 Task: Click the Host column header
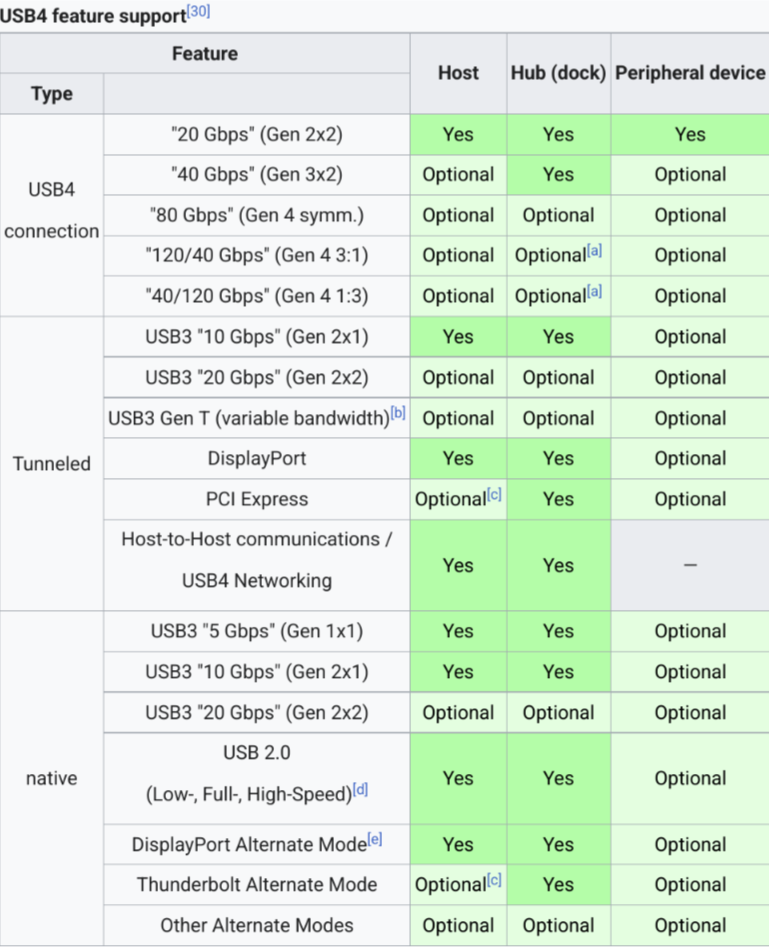(458, 73)
